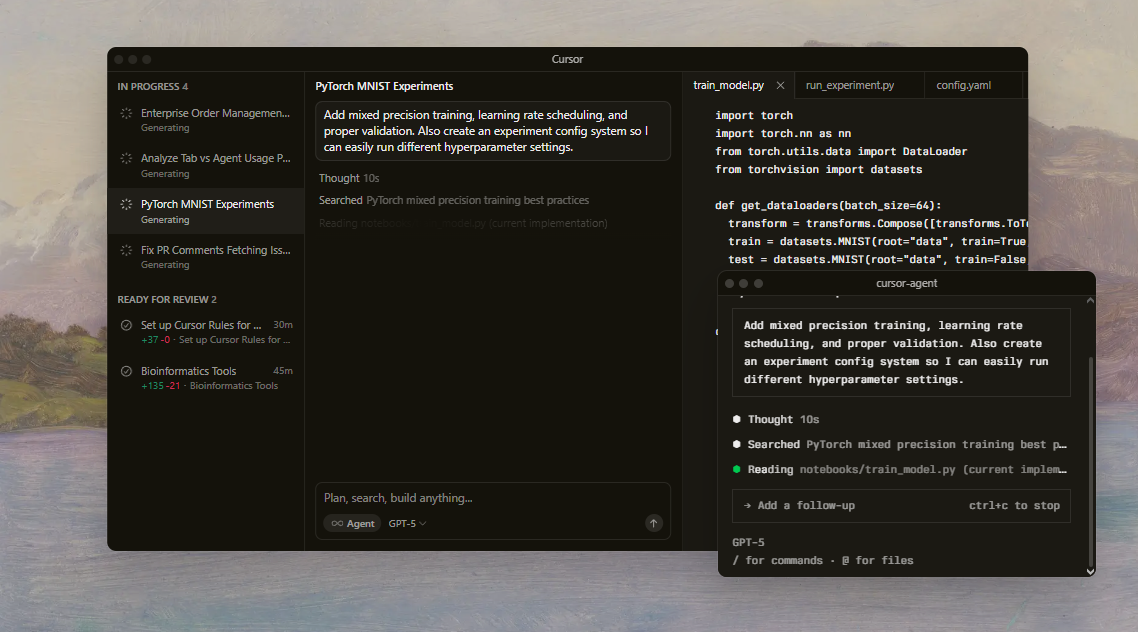Close the train_model.py tab
Viewport: 1138px width, 632px height.
coord(780,86)
